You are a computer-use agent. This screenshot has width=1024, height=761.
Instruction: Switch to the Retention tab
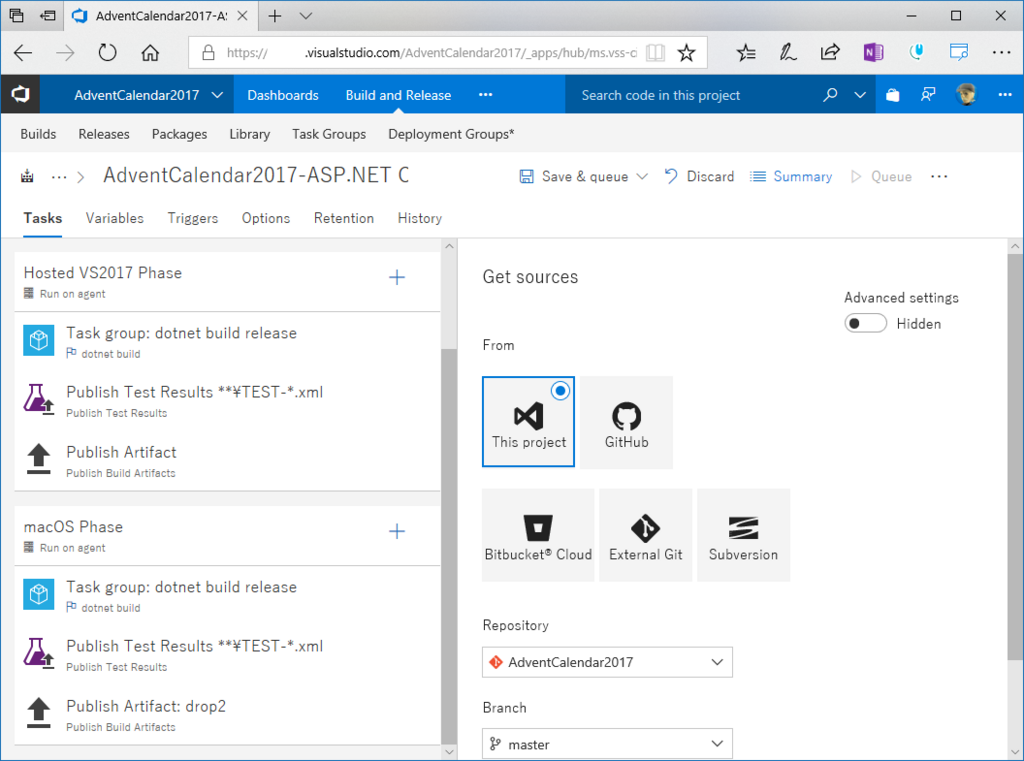tap(344, 218)
